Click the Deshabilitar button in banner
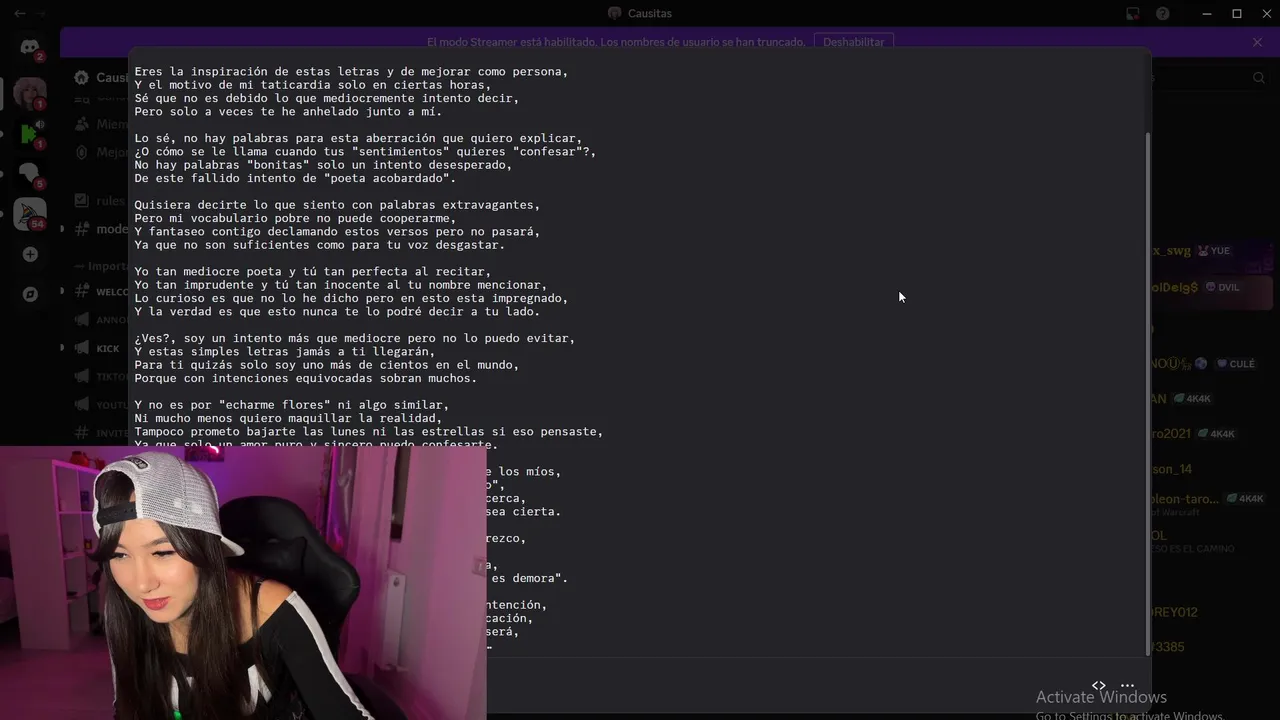Viewport: 1280px width, 720px height. [853, 42]
